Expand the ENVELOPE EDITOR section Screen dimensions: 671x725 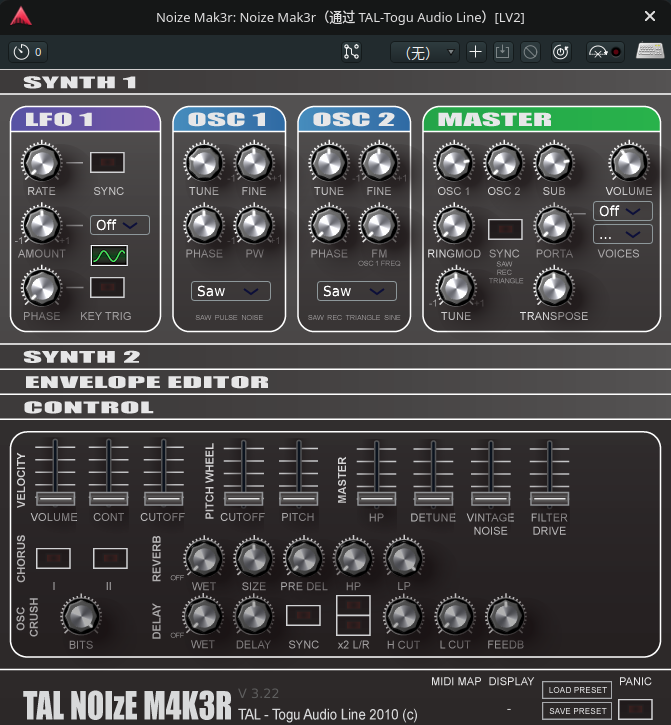pos(335,382)
